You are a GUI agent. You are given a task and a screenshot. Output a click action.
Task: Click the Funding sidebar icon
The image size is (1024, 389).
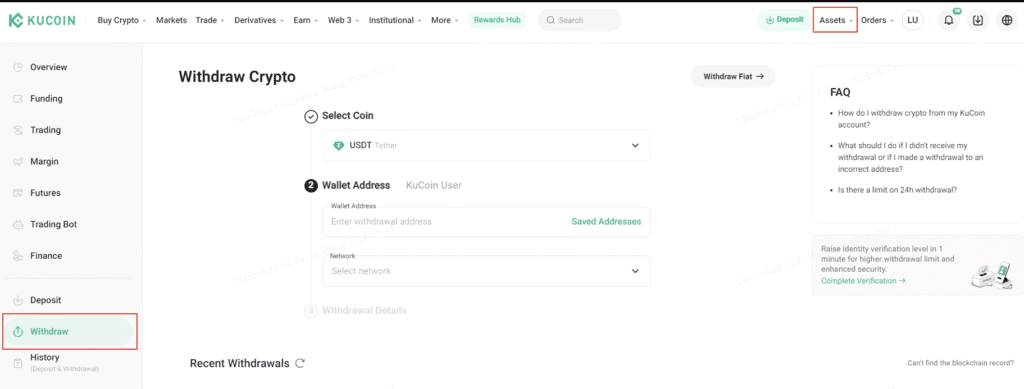click(18, 99)
